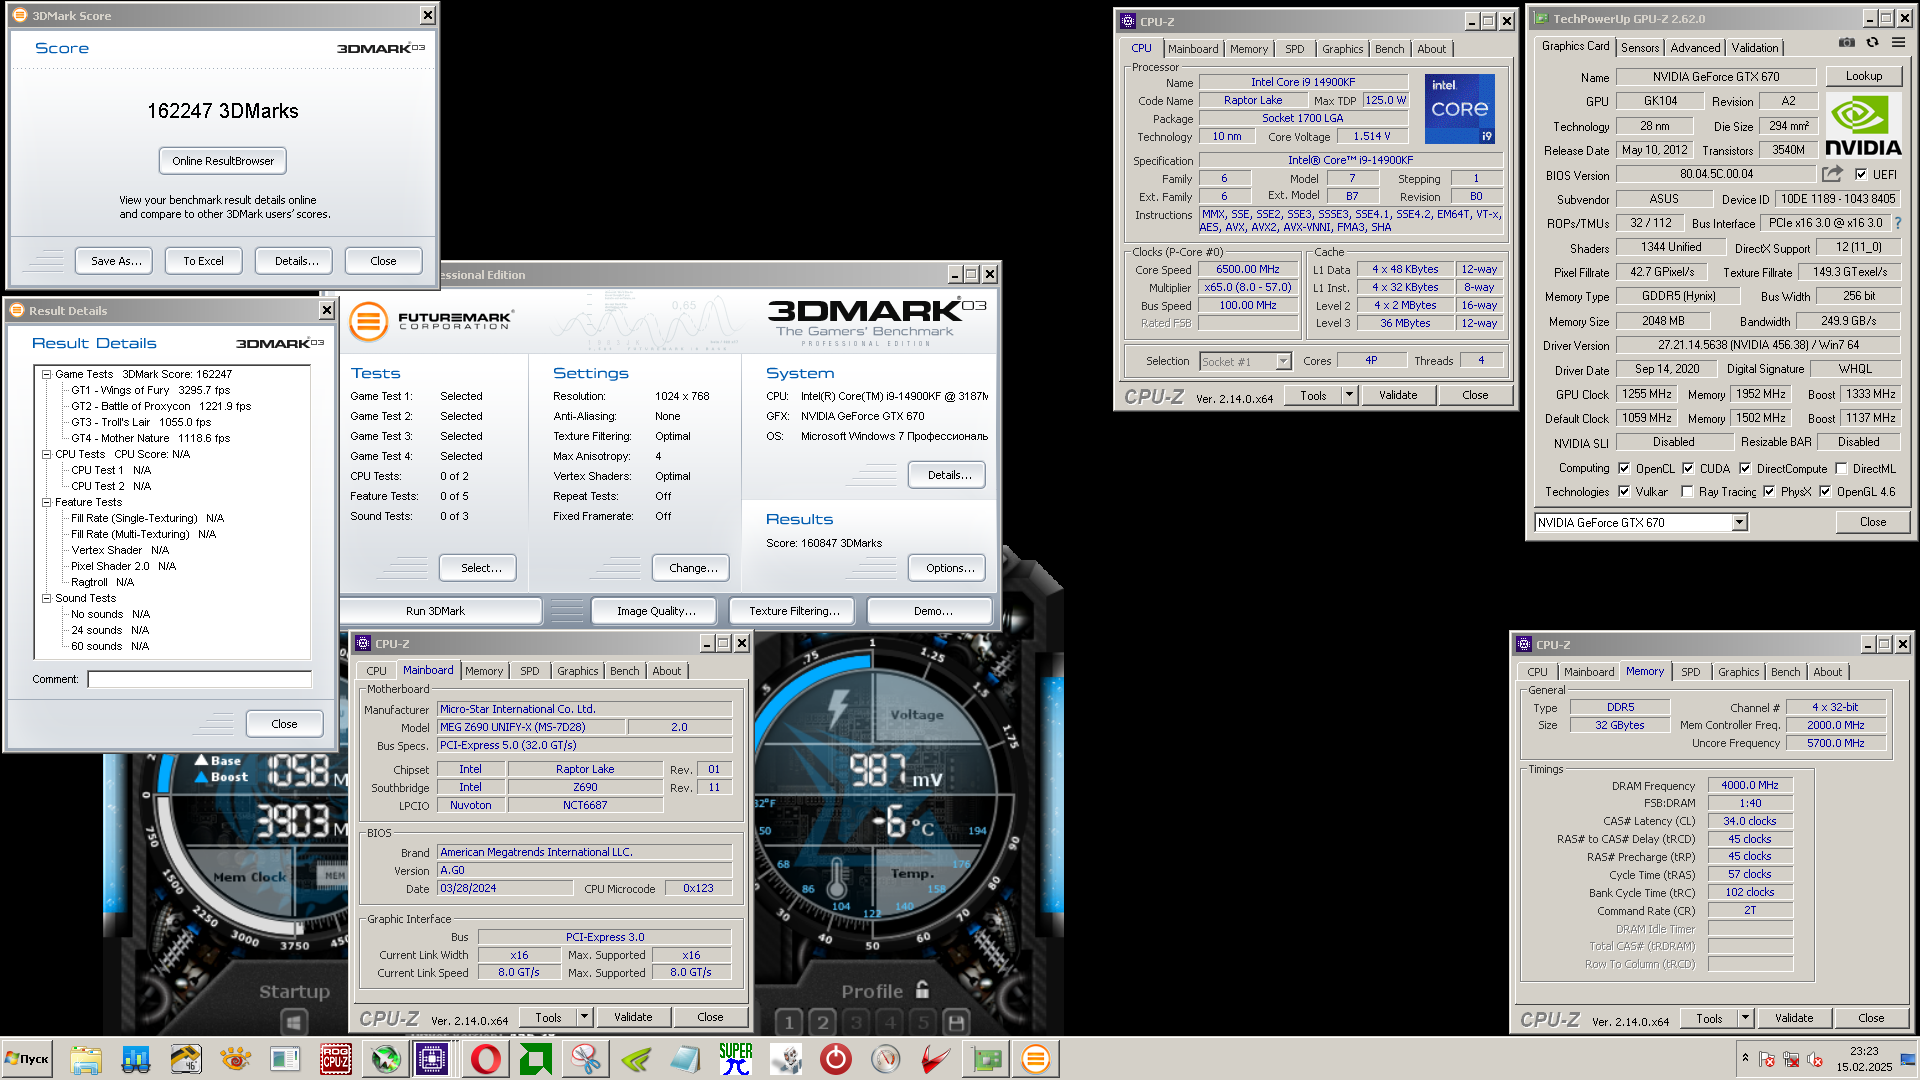Click the Online ResultBrowser button

point(223,161)
